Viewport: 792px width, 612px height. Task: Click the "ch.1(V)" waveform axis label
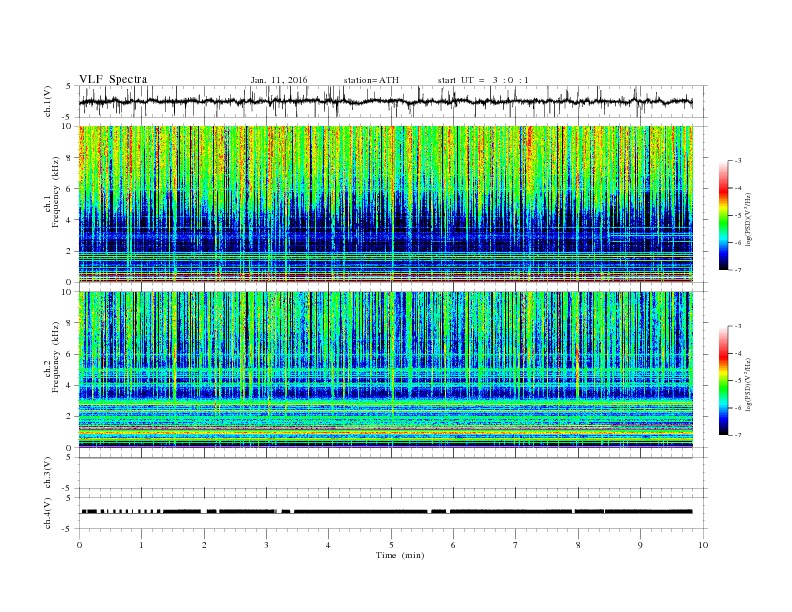point(48,101)
